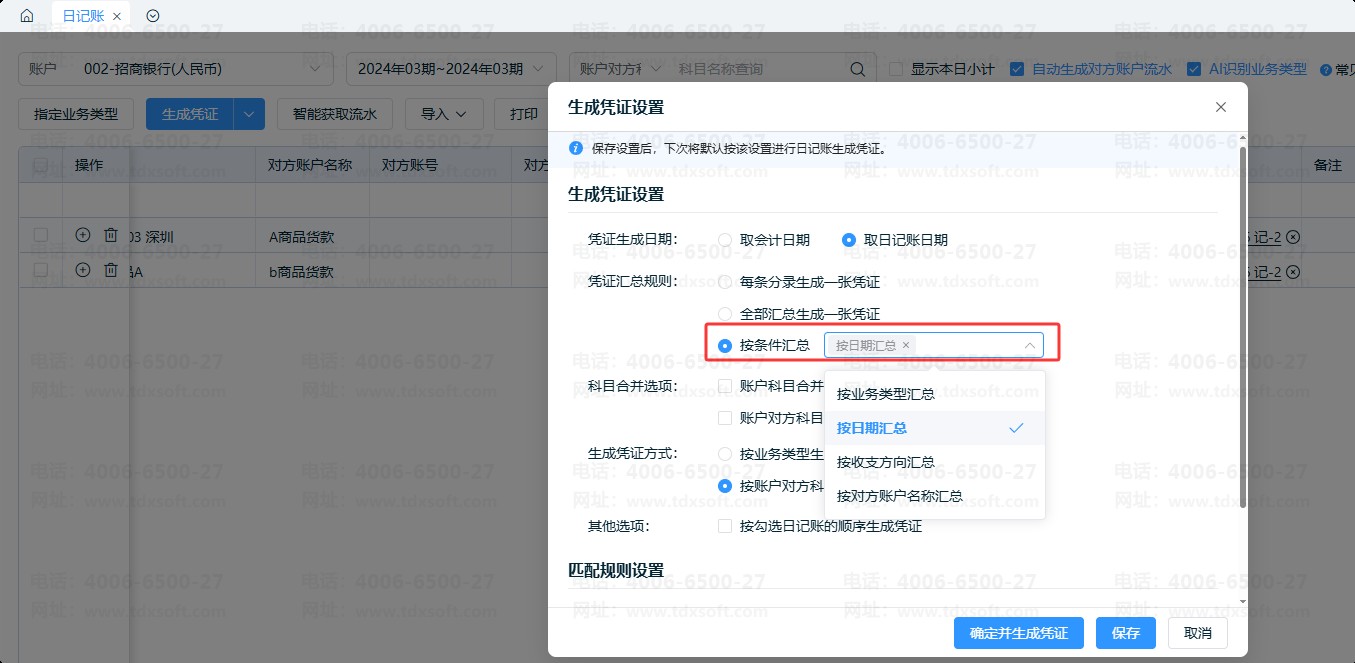Click the delete trash icon in second row
The height and width of the screenshot is (663, 1355).
coord(111,271)
